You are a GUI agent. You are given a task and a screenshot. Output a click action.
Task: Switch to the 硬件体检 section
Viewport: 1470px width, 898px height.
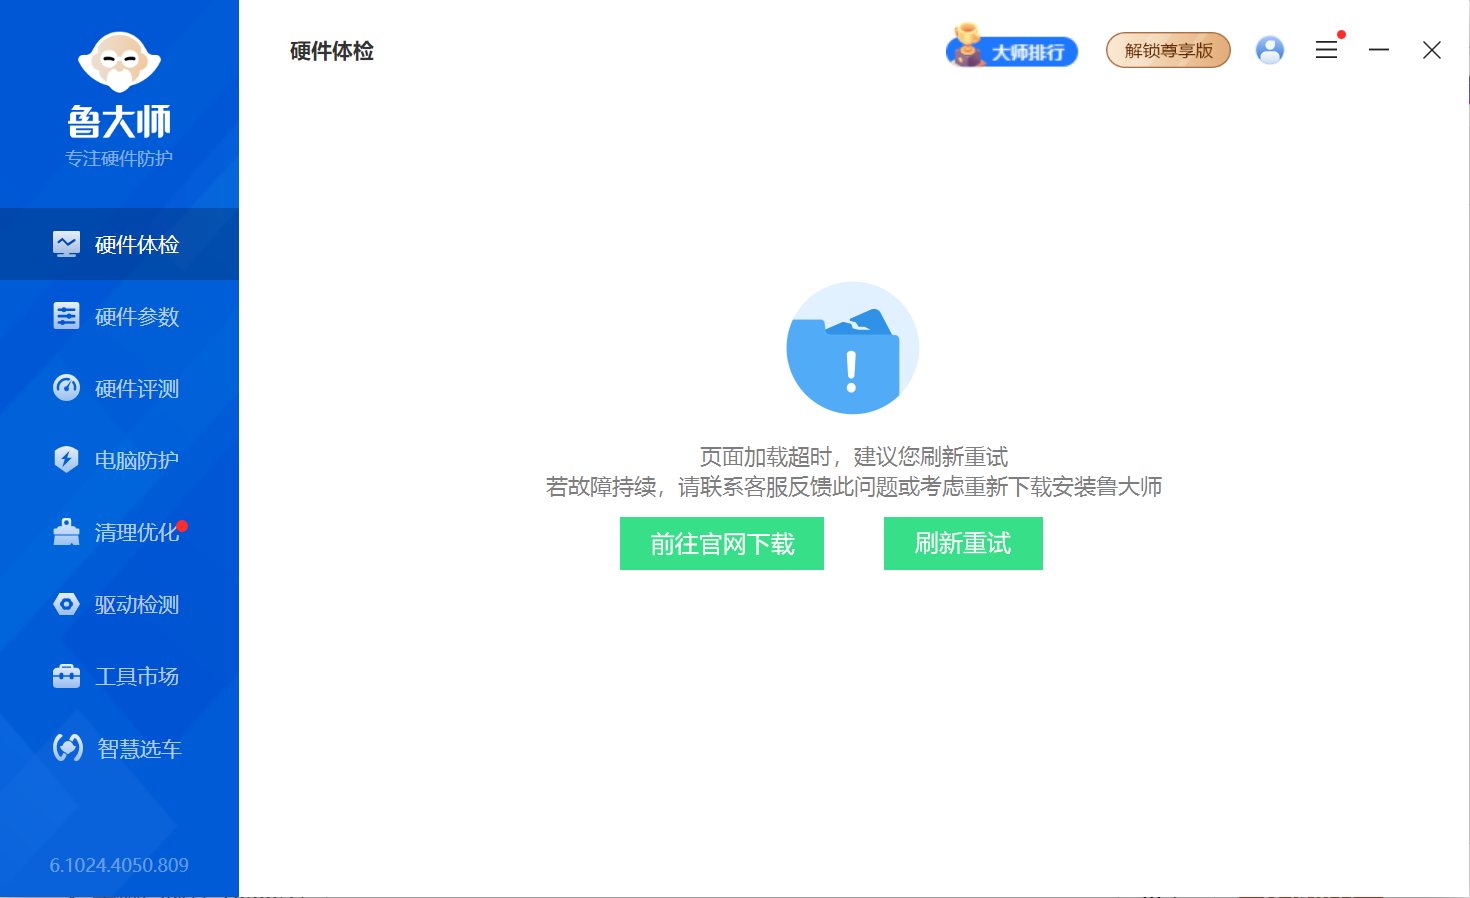click(119, 244)
